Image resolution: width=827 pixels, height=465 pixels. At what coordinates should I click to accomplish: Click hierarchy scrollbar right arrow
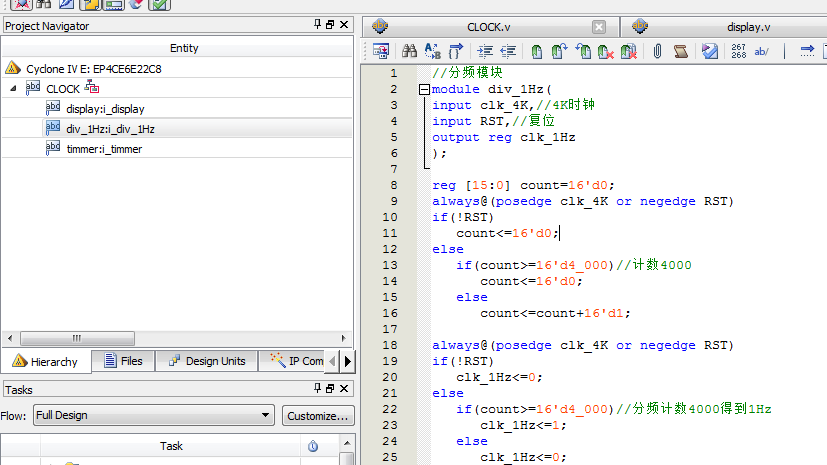343,338
